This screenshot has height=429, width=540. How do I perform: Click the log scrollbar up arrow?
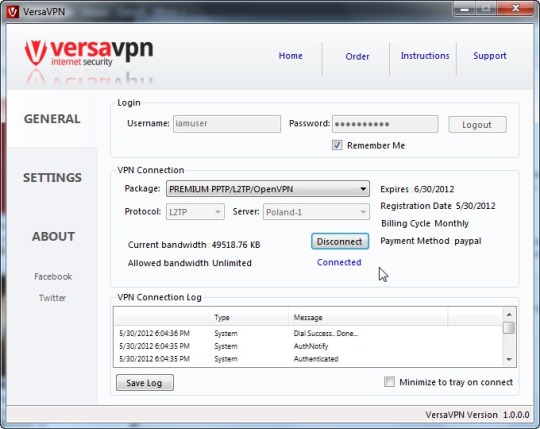pos(509,314)
